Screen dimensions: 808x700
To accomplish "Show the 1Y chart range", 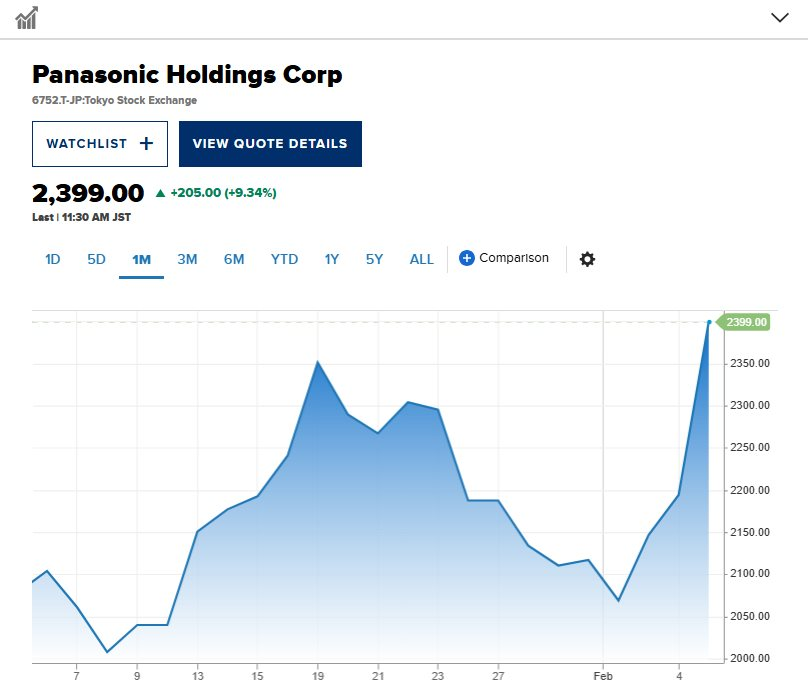I will 332,259.
